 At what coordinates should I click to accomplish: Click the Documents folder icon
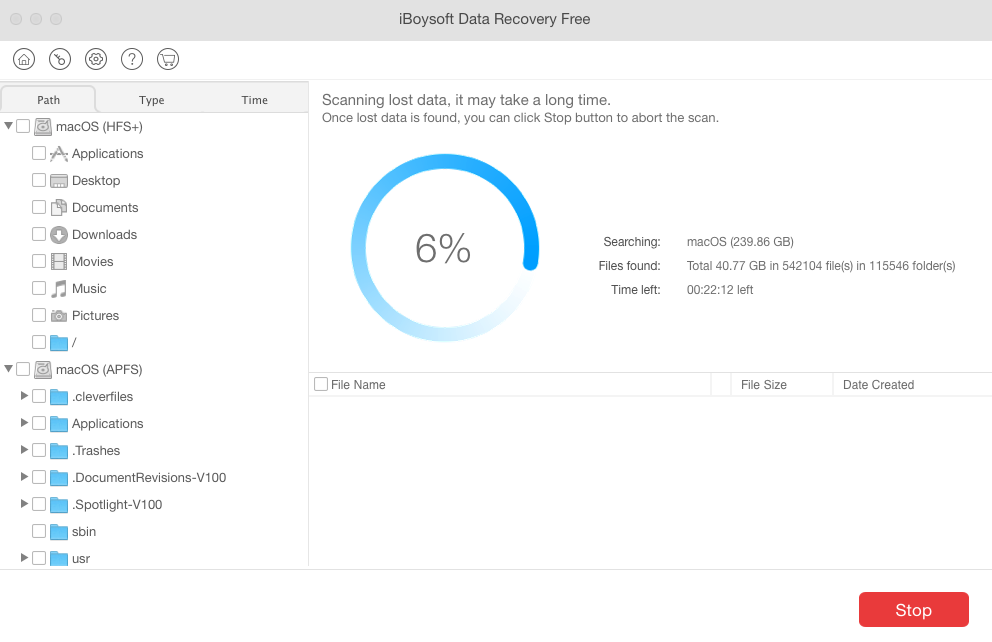coord(59,207)
